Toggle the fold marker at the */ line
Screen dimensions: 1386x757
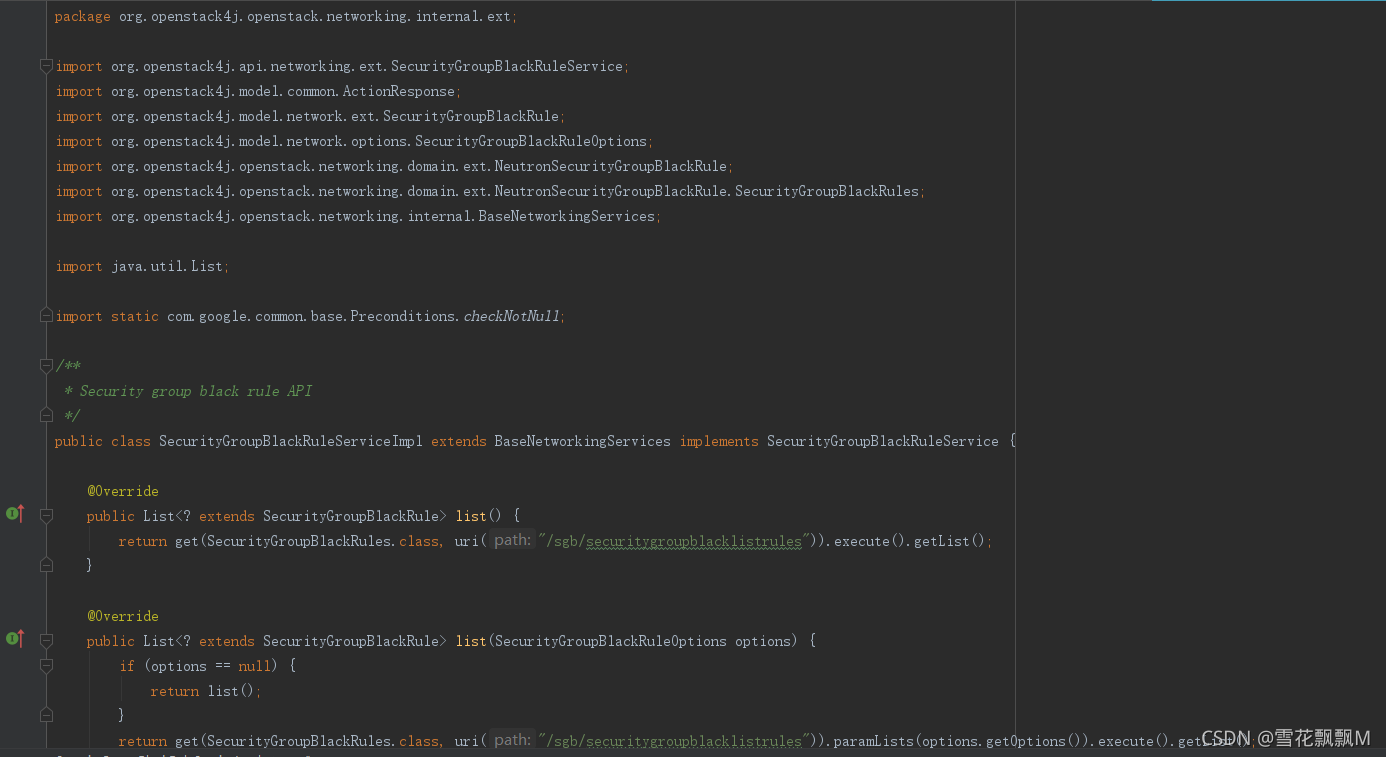(x=46, y=415)
